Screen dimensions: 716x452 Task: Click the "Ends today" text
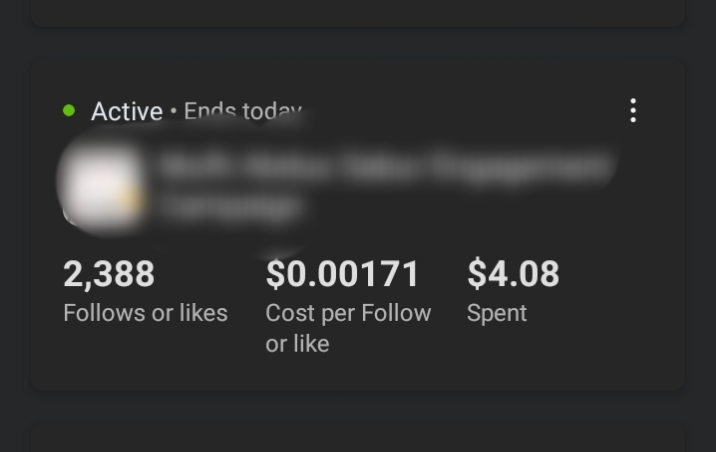coord(241,111)
